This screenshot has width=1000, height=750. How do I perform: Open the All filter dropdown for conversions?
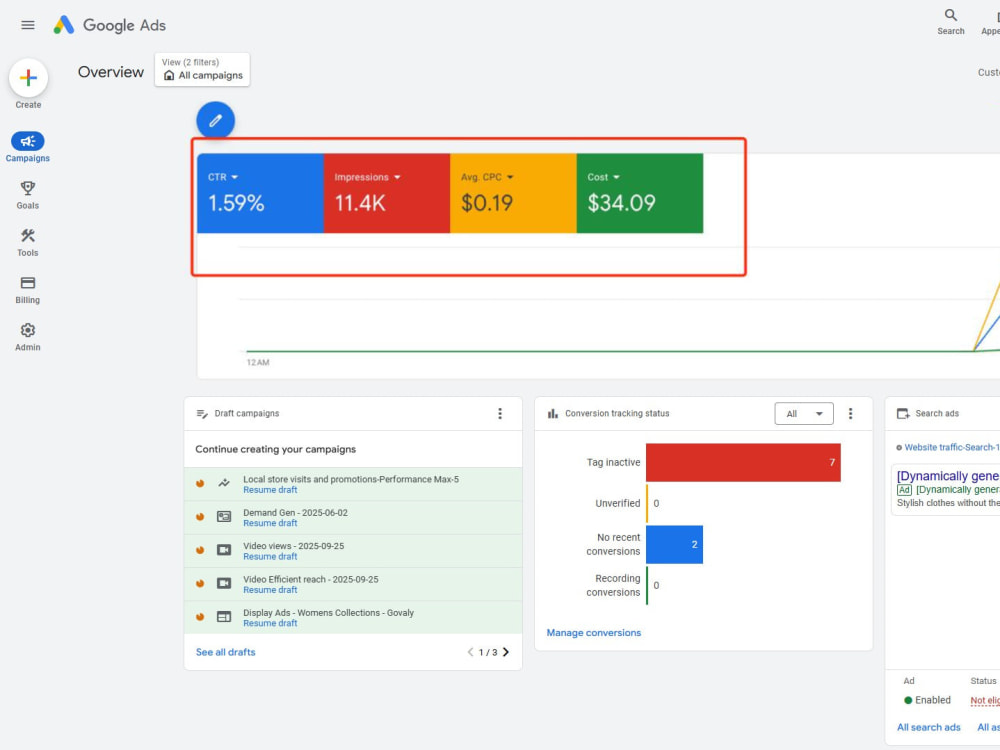[804, 414]
